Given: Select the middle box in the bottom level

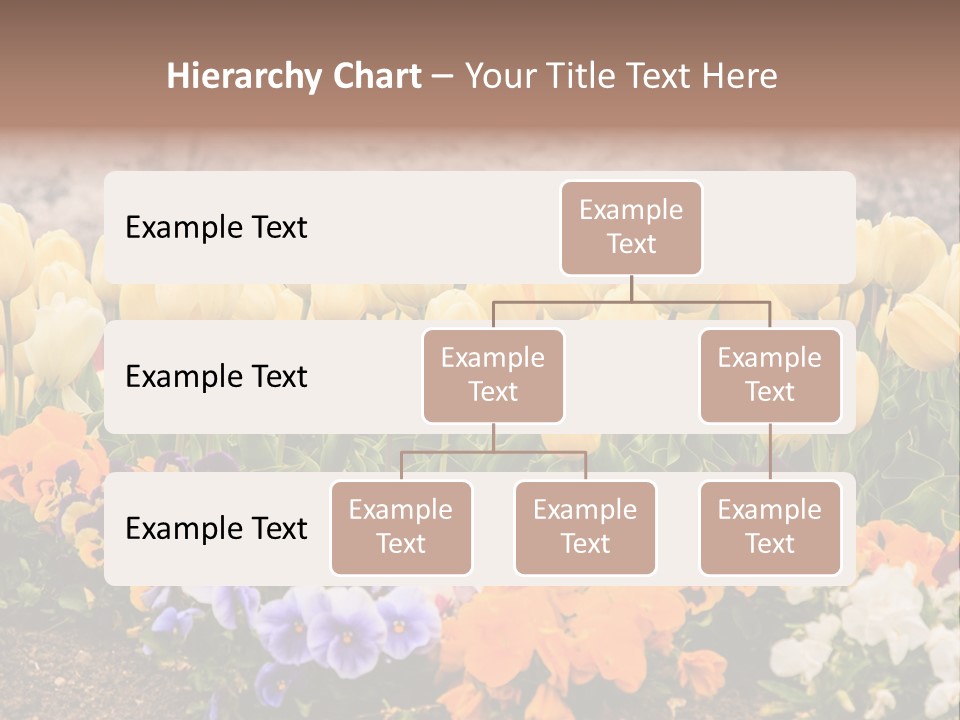Looking at the screenshot, I should 585,528.
